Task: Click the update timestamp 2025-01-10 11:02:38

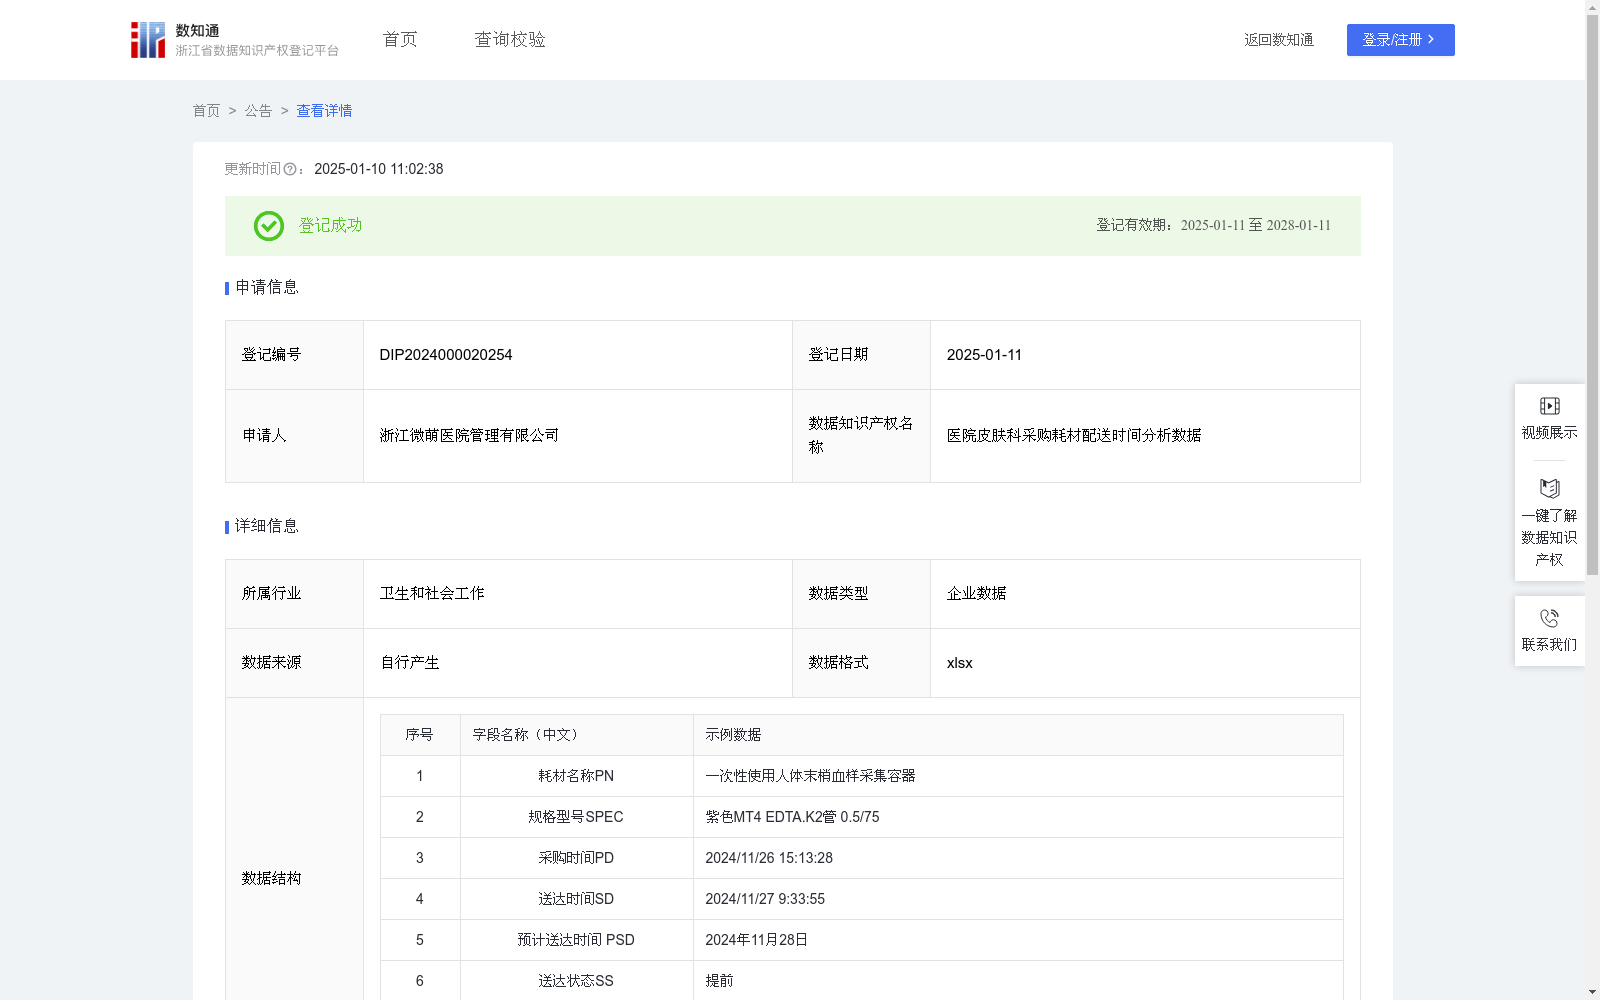Action: click(379, 170)
